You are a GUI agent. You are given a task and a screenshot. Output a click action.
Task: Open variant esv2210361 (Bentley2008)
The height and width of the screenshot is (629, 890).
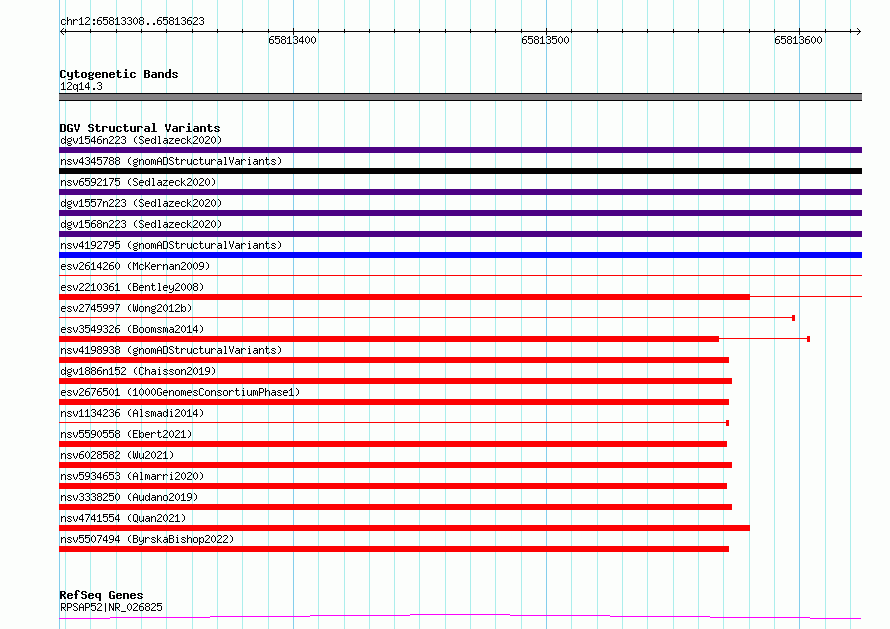[x=132, y=287]
